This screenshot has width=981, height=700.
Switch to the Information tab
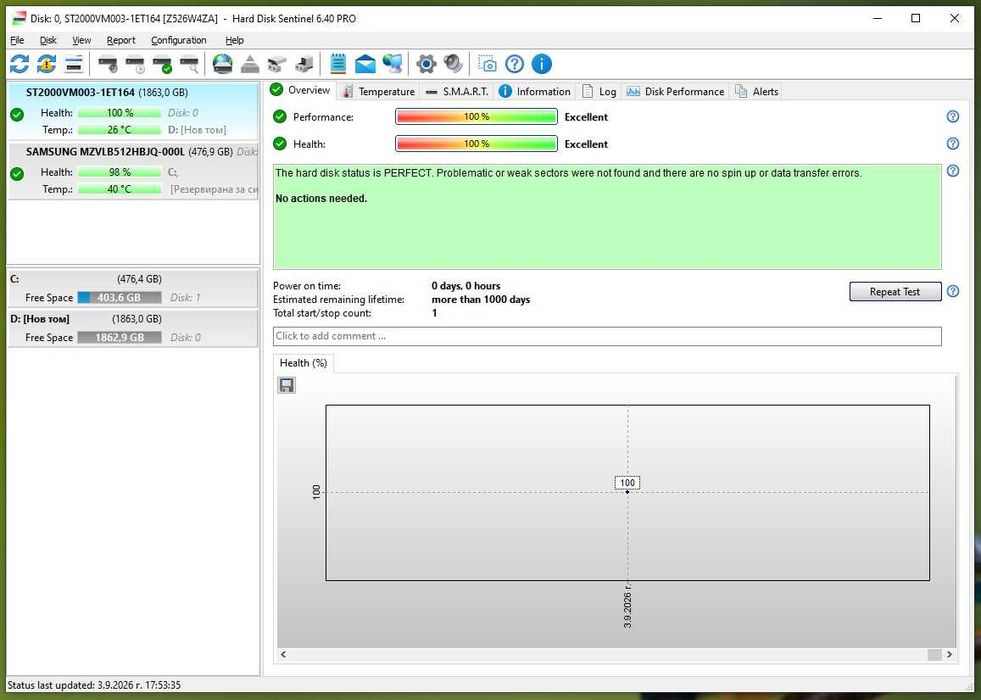point(535,91)
